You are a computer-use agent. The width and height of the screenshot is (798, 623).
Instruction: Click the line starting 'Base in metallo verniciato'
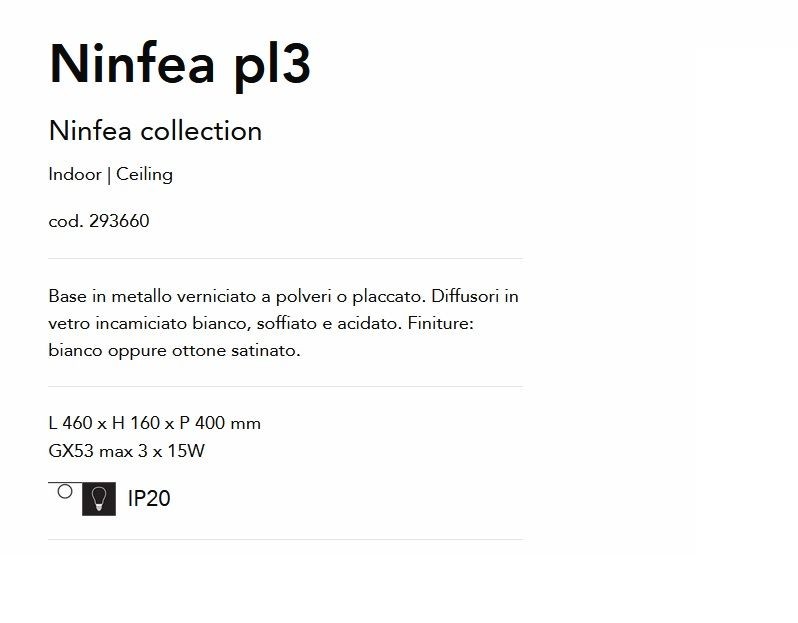click(283, 296)
